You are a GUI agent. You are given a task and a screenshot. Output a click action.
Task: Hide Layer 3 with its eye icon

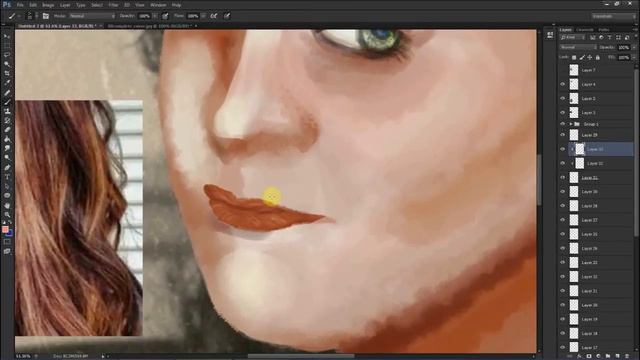(562, 113)
